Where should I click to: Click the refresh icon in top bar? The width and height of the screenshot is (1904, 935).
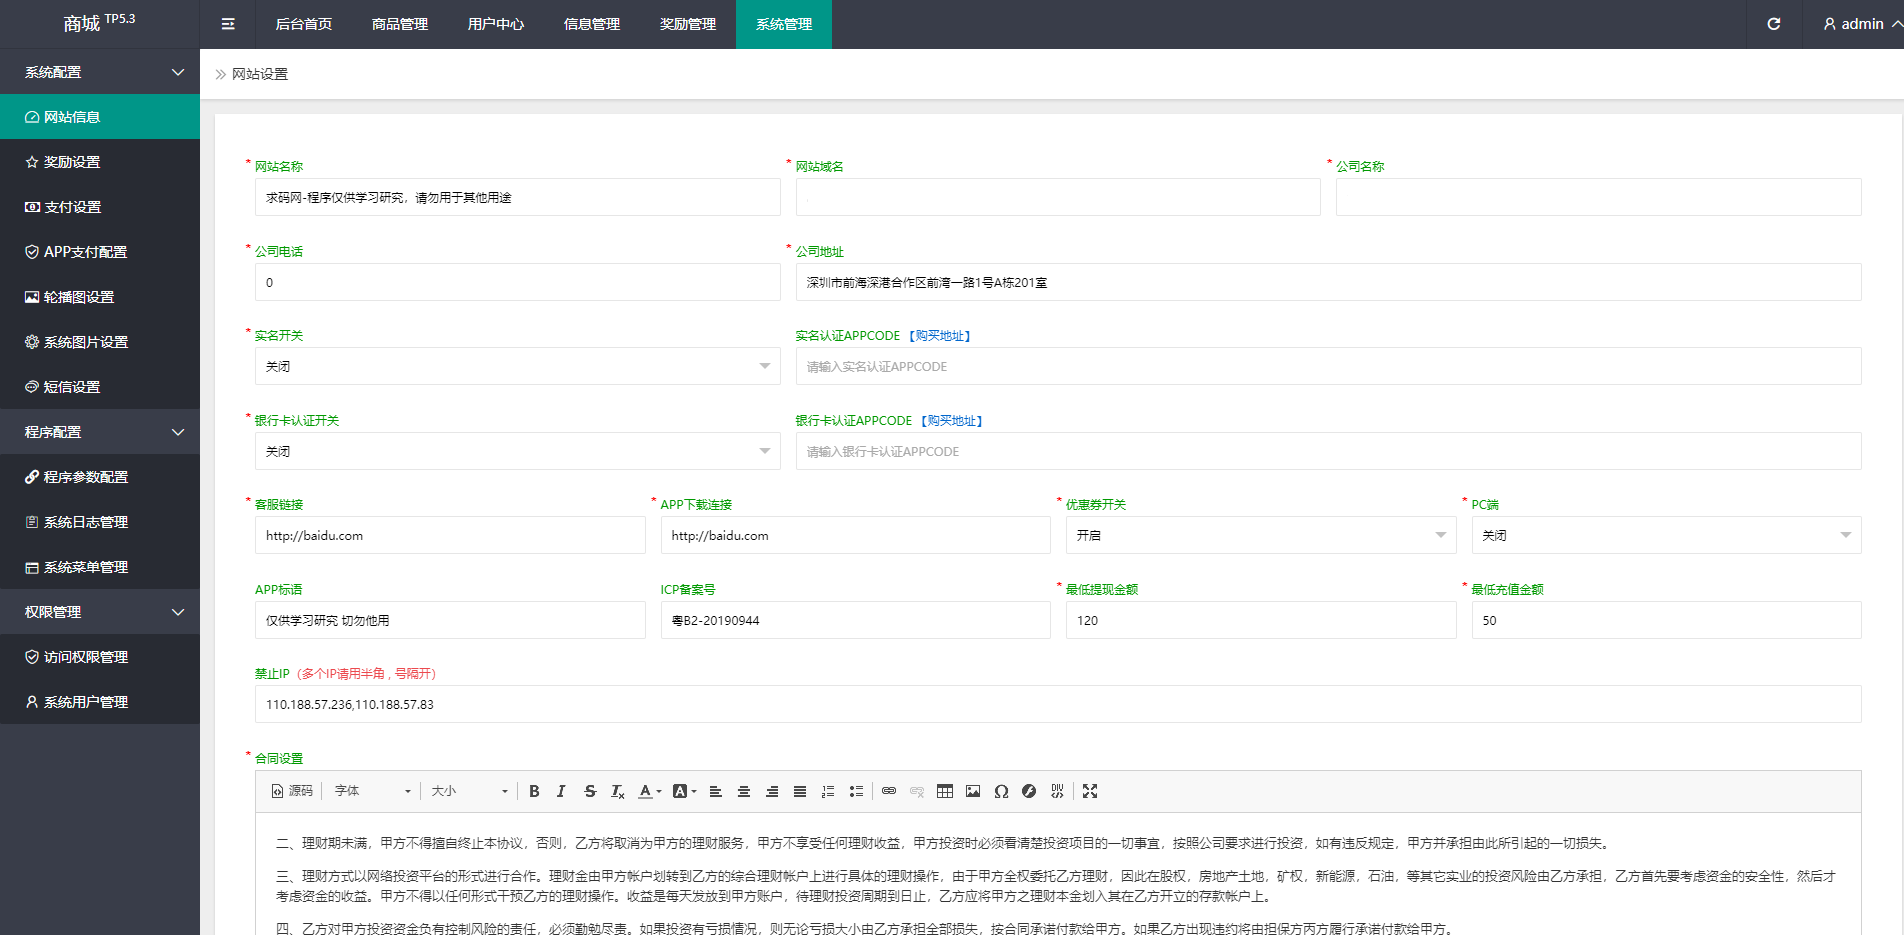click(1773, 24)
